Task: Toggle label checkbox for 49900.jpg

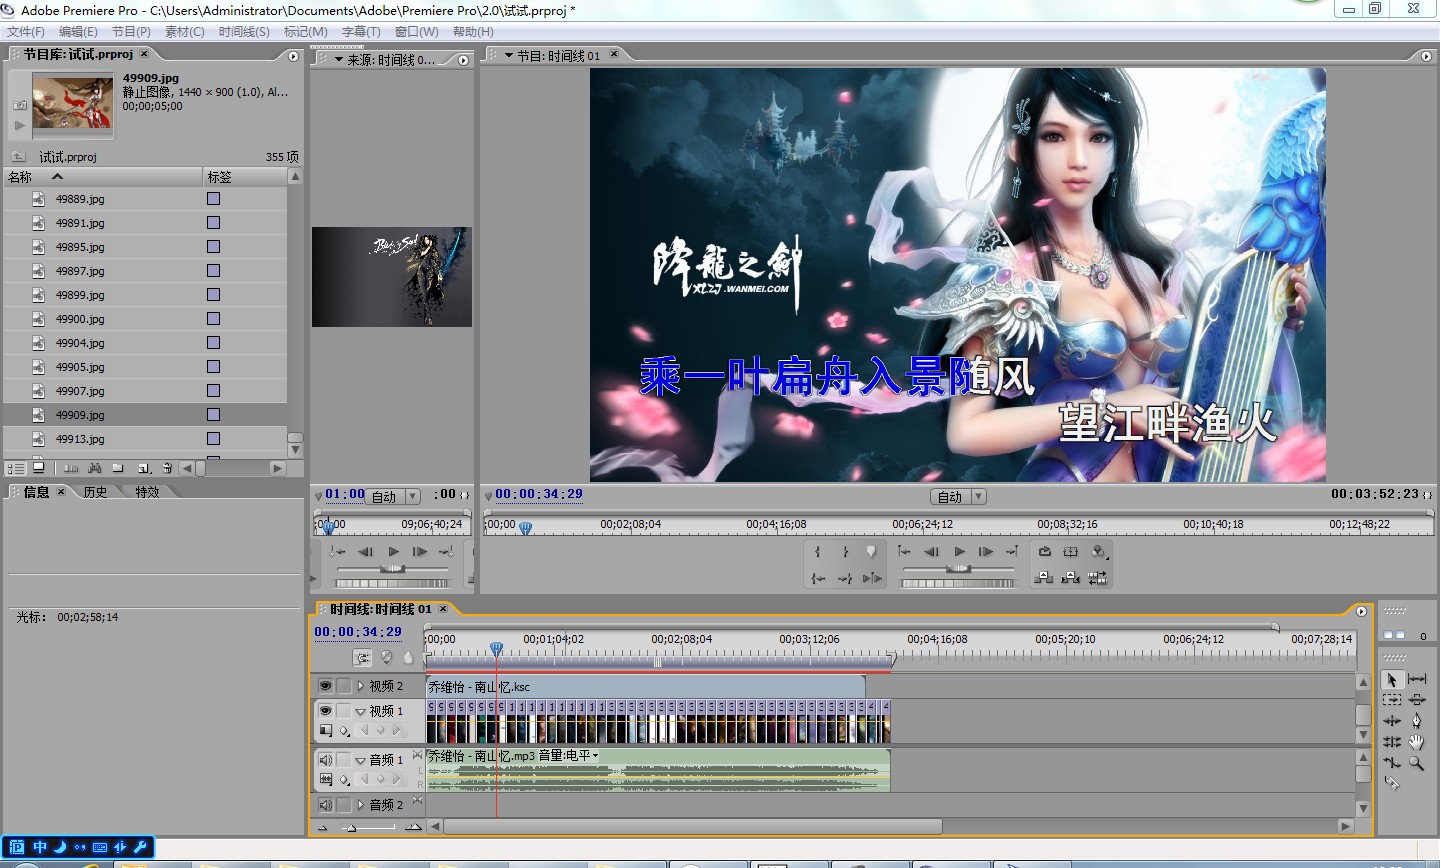Action: point(213,319)
